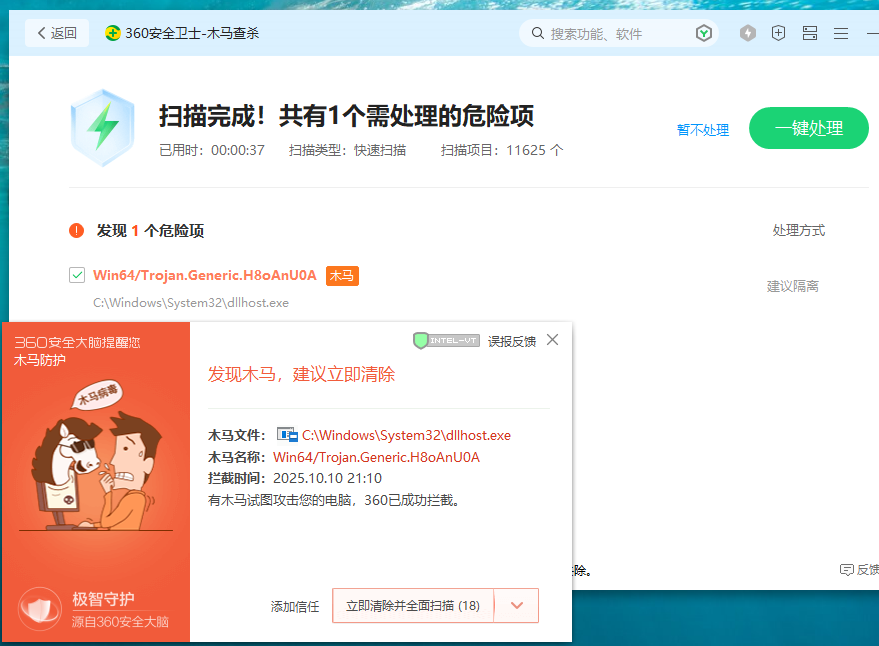879x646 pixels.
Task: Click the 极智守护 shield logo
Action: click(x=39, y=609)
